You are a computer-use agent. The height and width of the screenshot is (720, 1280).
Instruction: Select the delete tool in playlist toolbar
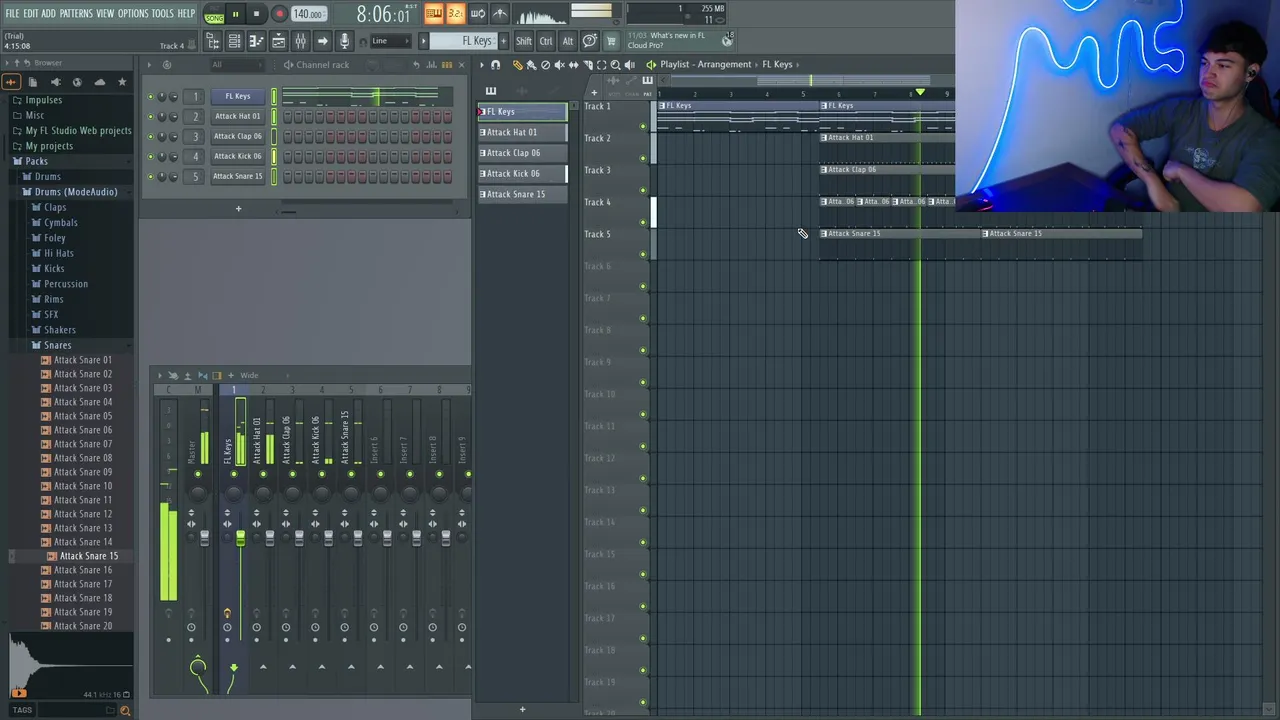click(545, 64)
